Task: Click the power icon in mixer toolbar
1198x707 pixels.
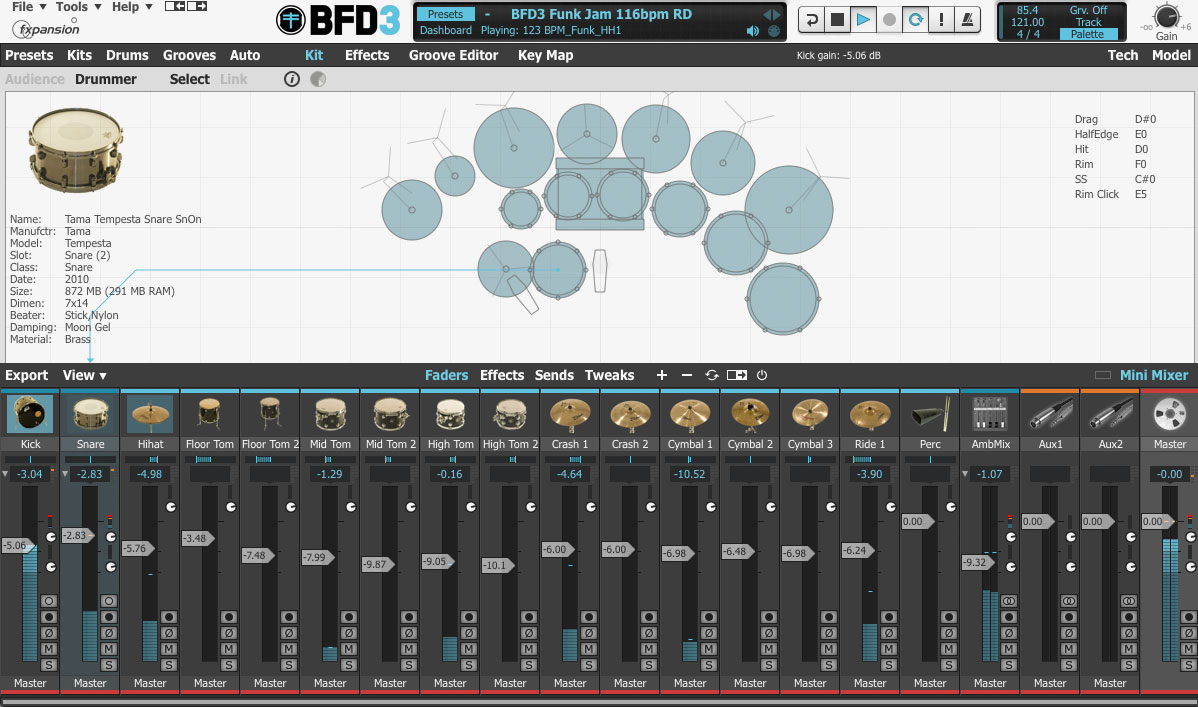Action: pos(762,375)
